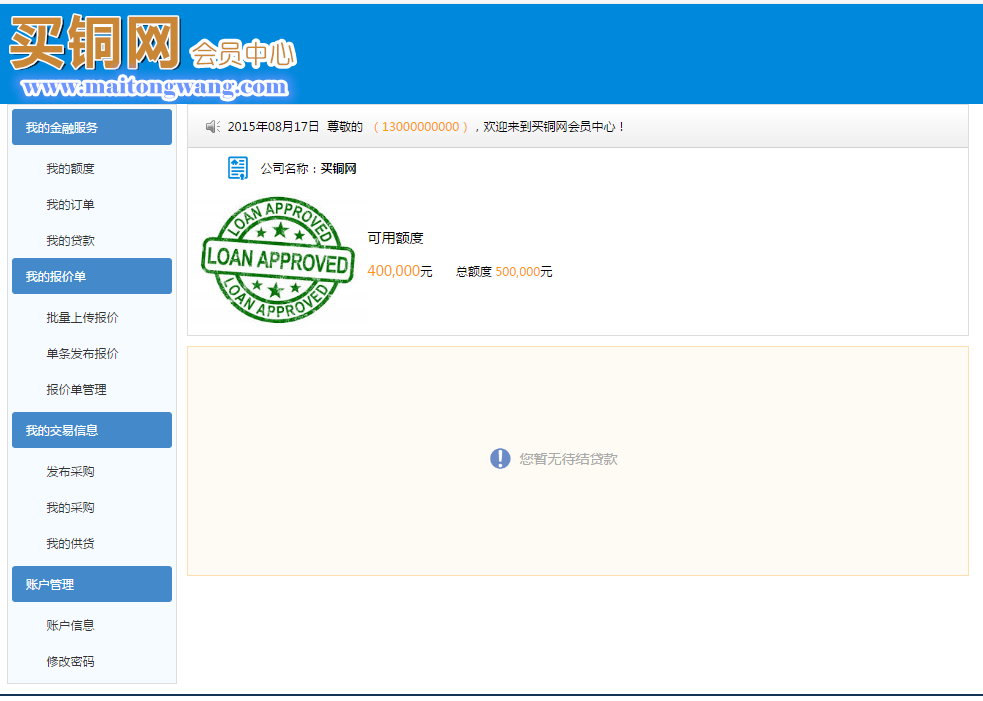Go to 我的供货 page
Image resolution: width=983 pixels, height=701 pixels.
coord(70,544)
